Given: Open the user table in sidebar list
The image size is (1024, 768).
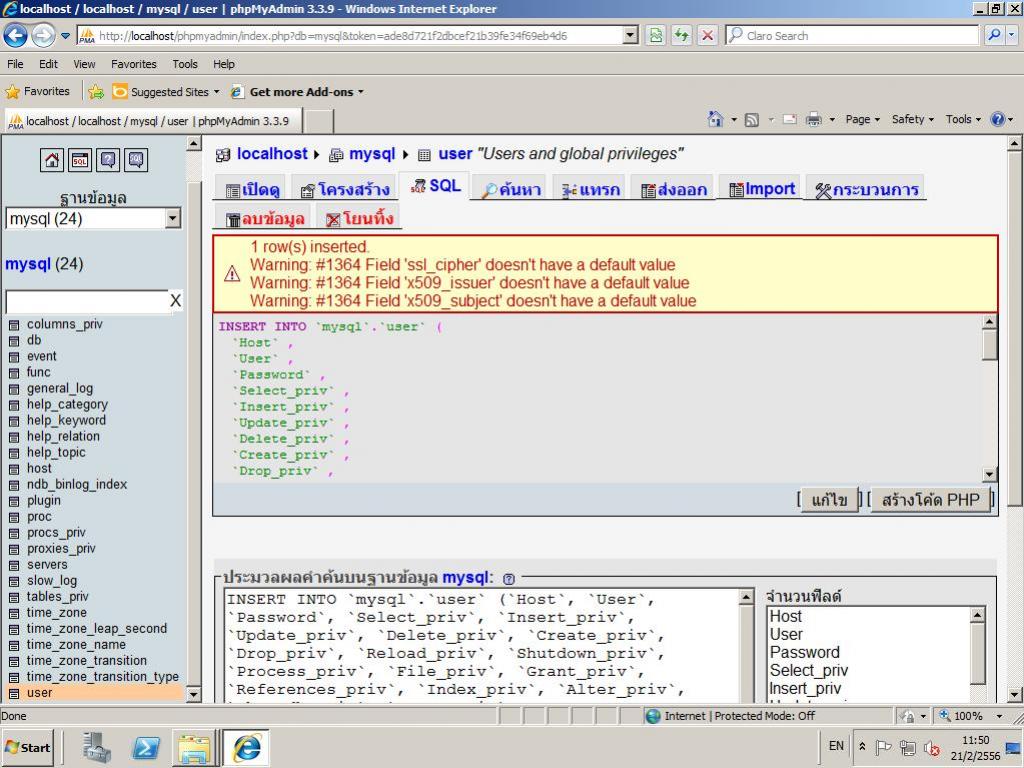Looking at the screenshot, I should point(39,693).
